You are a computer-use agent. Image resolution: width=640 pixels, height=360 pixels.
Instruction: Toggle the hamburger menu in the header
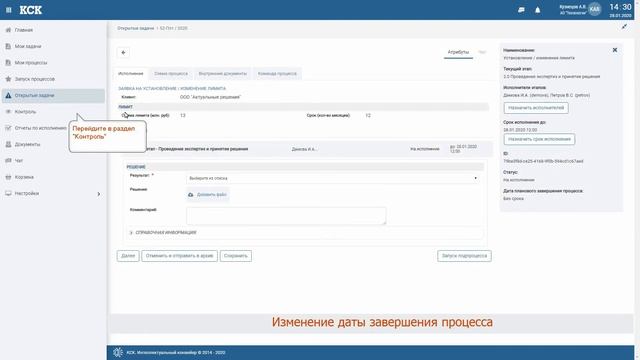pos(9,10)
